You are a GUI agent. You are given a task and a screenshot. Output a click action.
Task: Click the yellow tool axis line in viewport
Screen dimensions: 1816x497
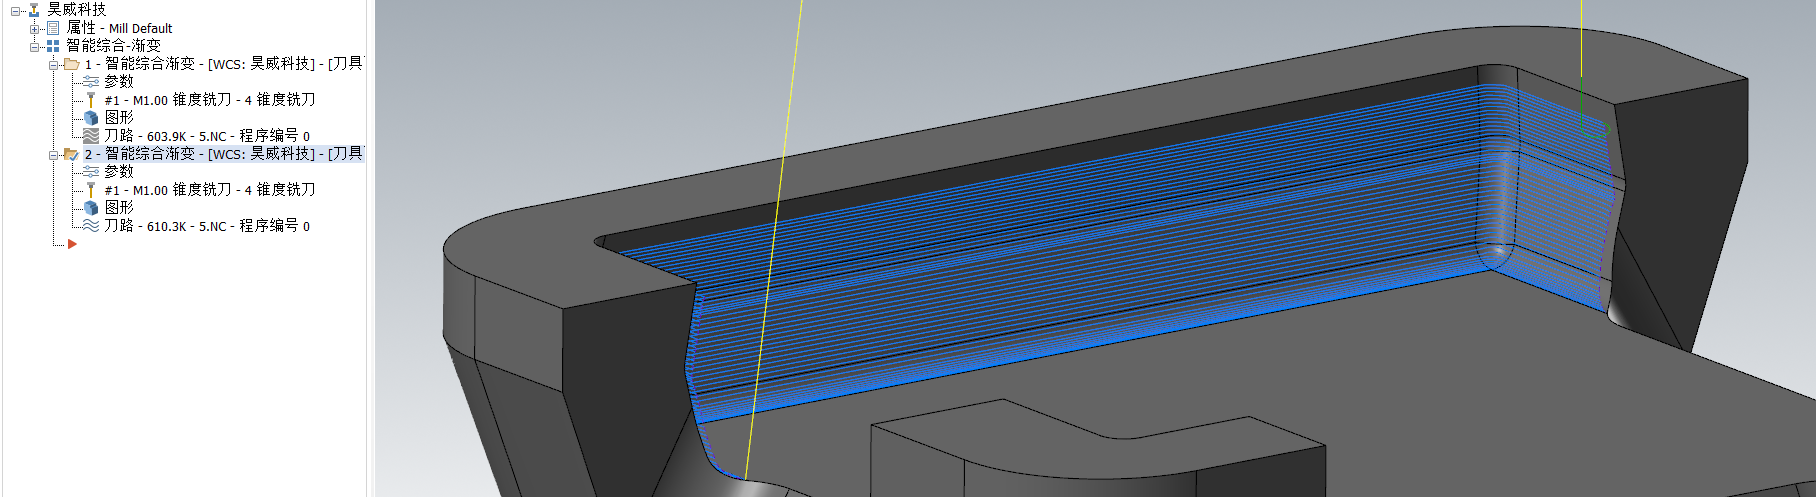pyautogui.click(x=775, y=240)
